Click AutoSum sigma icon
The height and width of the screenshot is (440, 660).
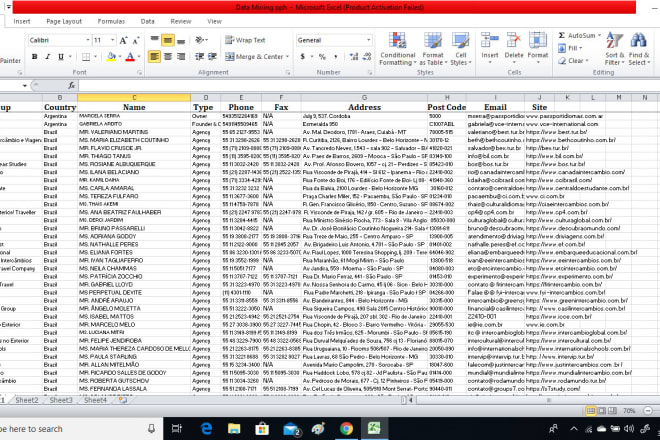pos(562,35)
